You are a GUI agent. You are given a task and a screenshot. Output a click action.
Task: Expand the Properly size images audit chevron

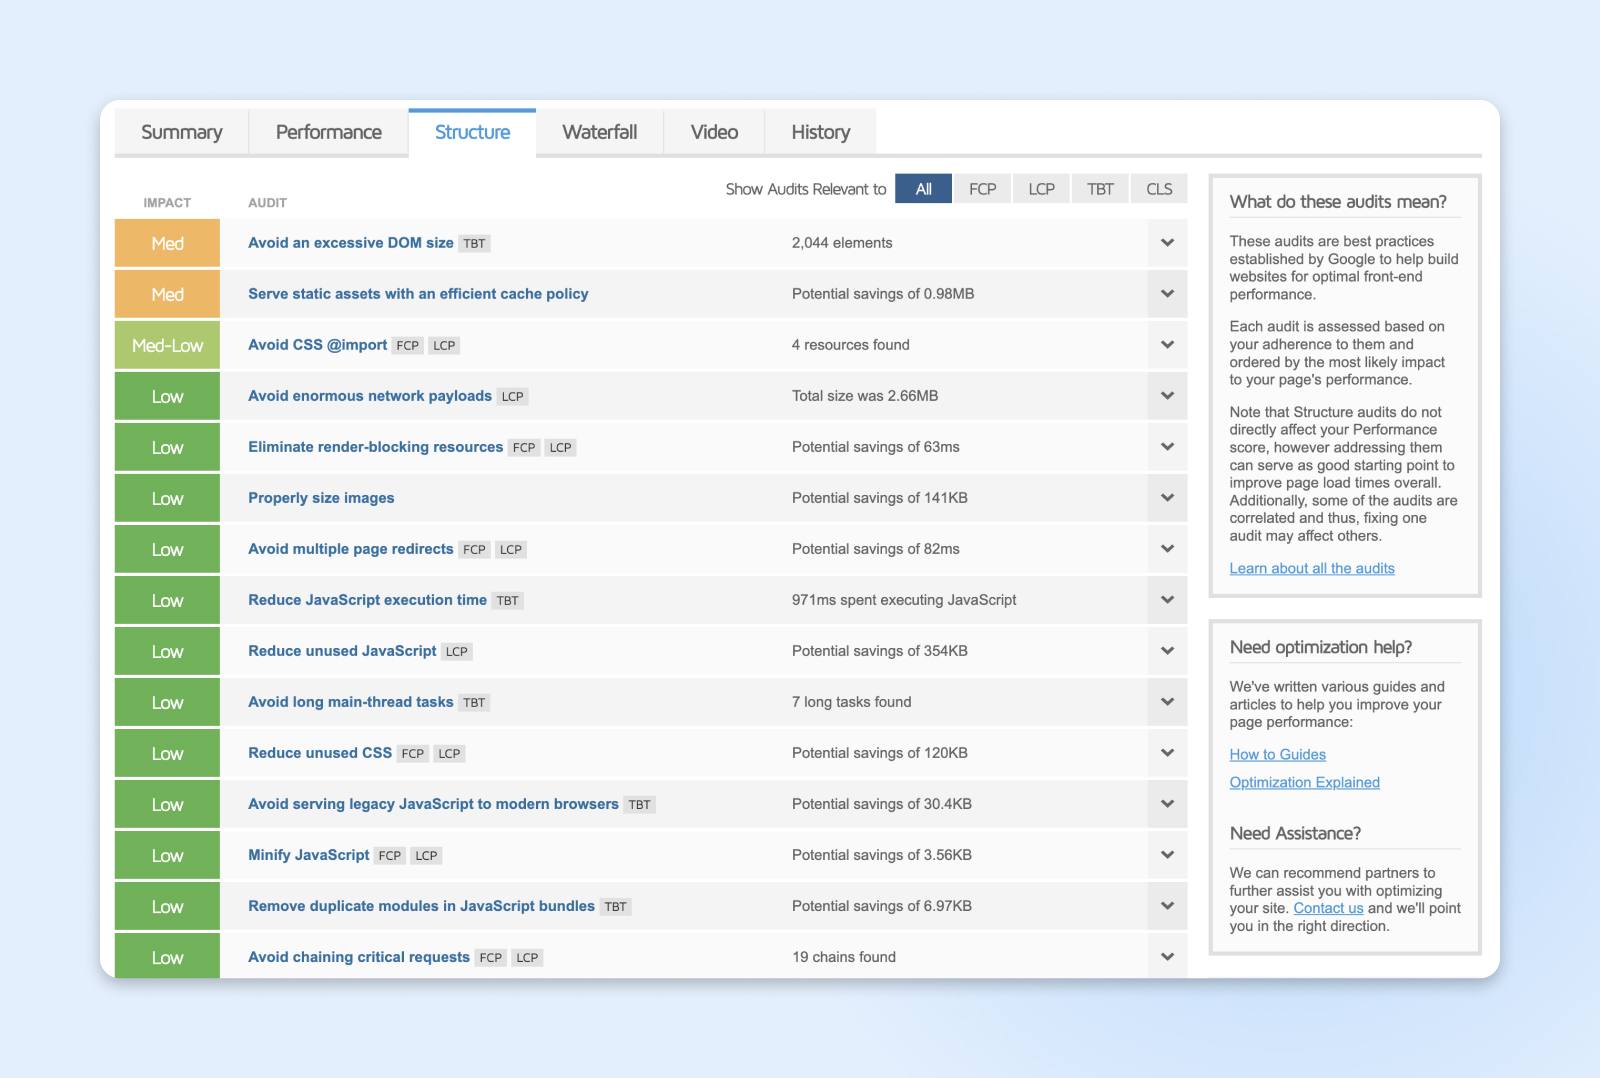(1167, 498)
